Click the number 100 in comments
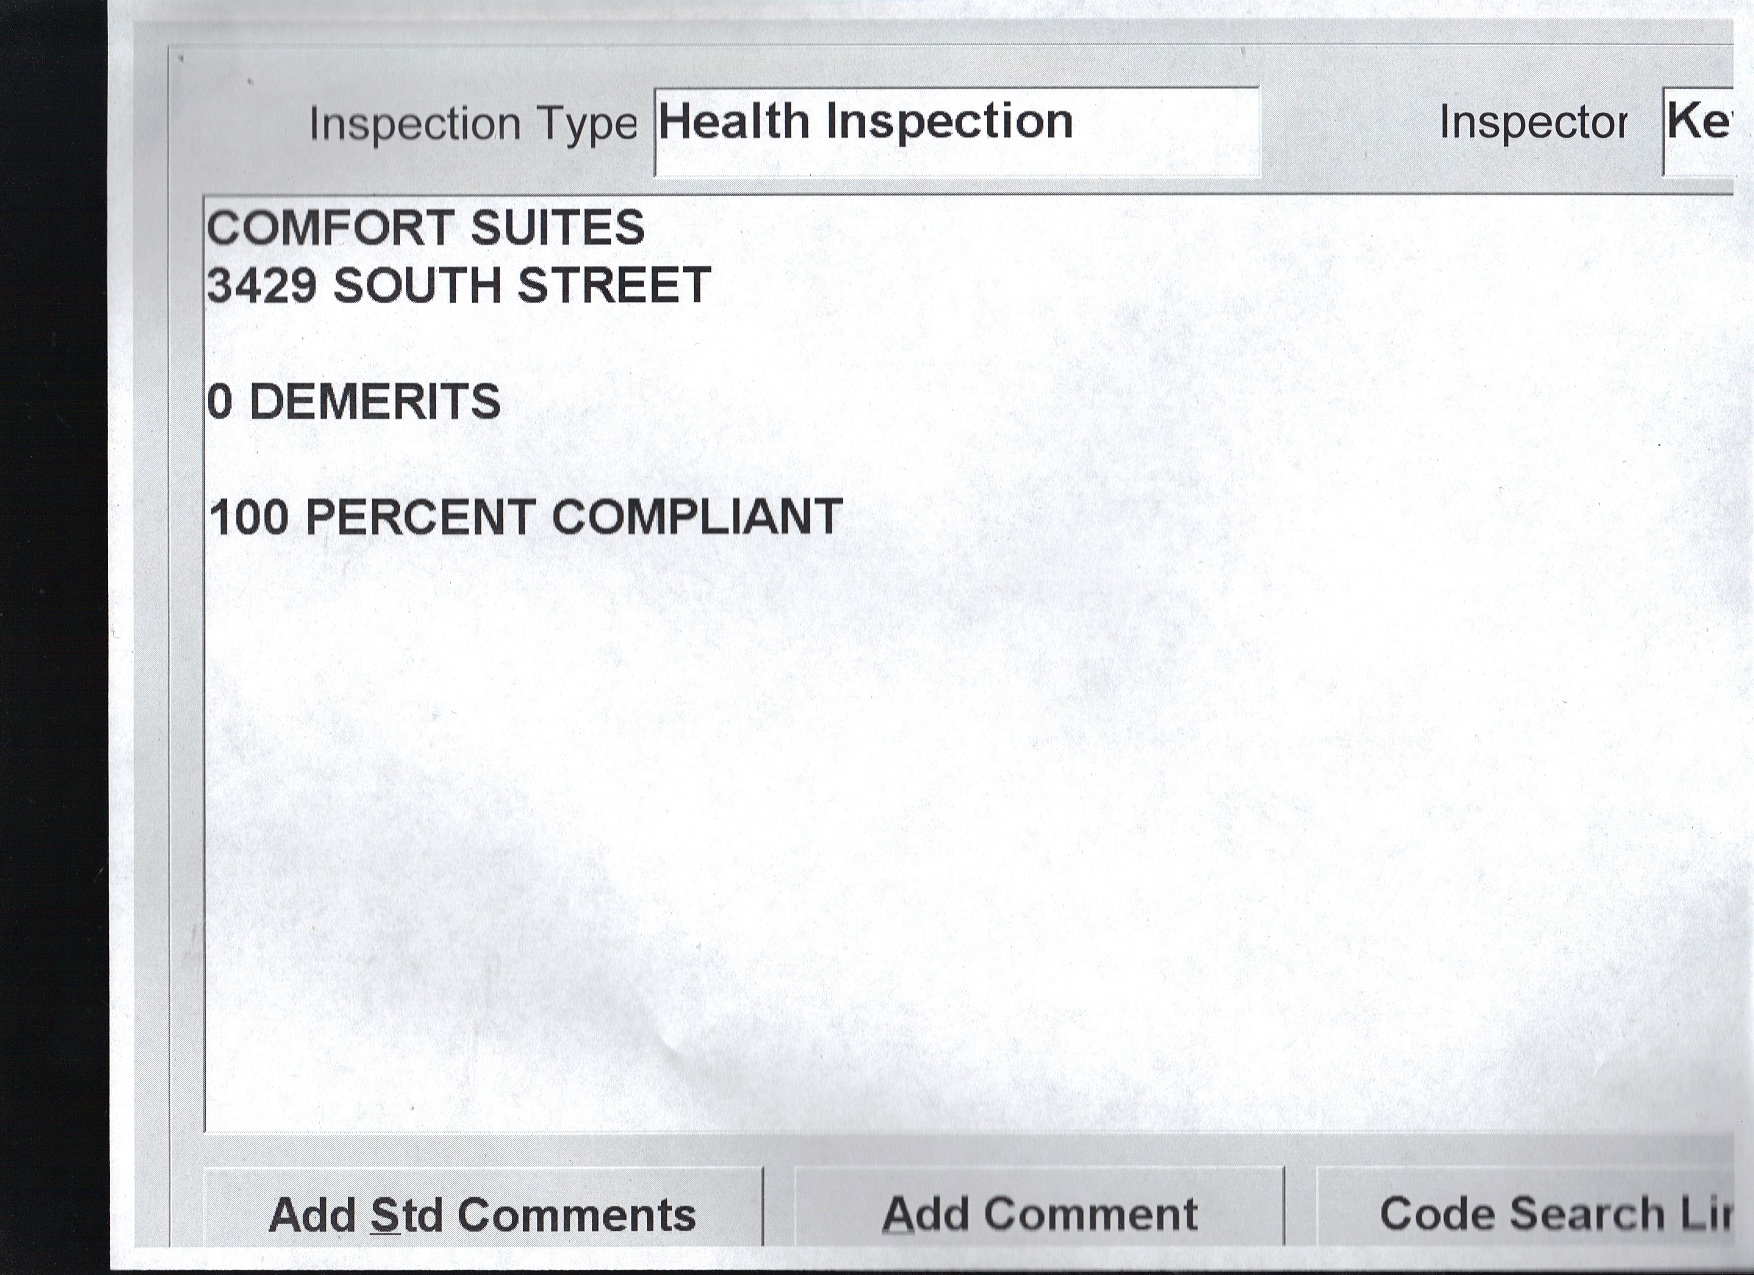 pyautogui.click(x=249, y=518)
